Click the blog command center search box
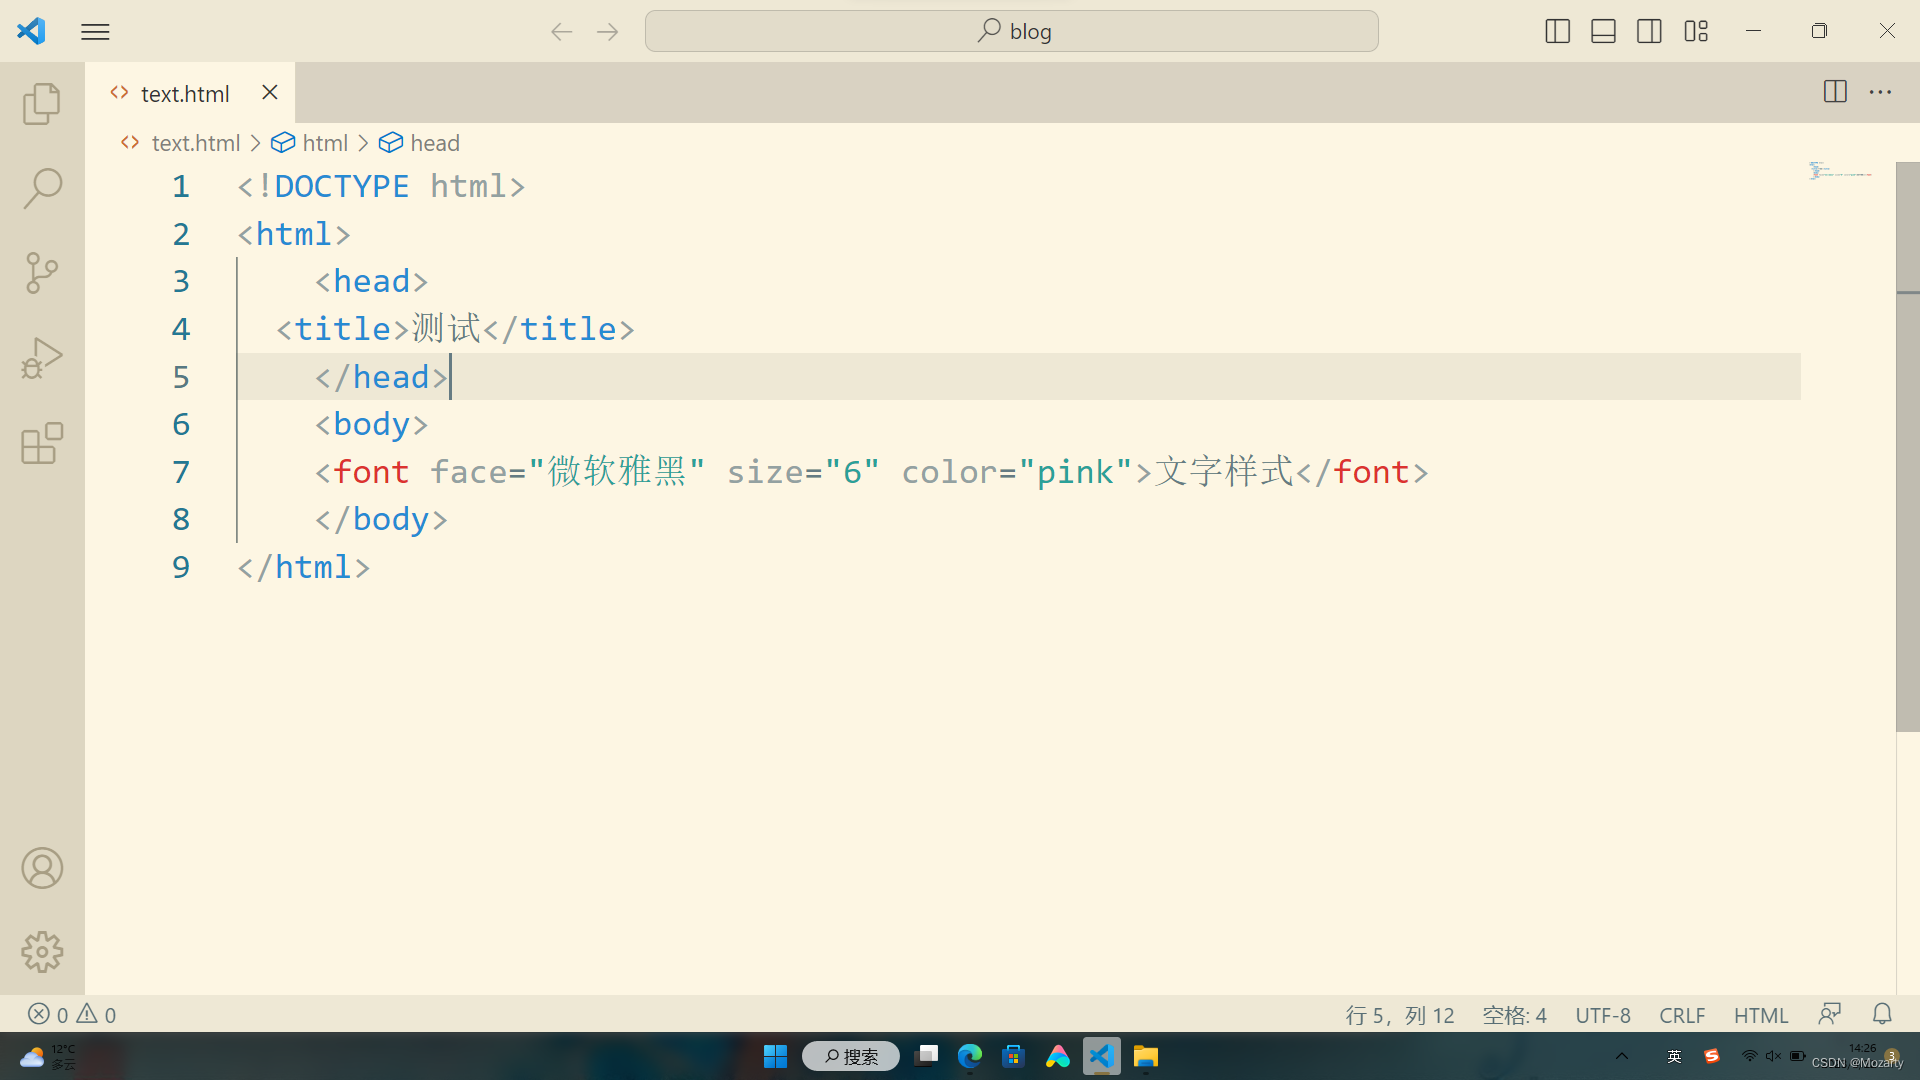Viewport: 1920px width, 1080px height. click(1011, 31)
